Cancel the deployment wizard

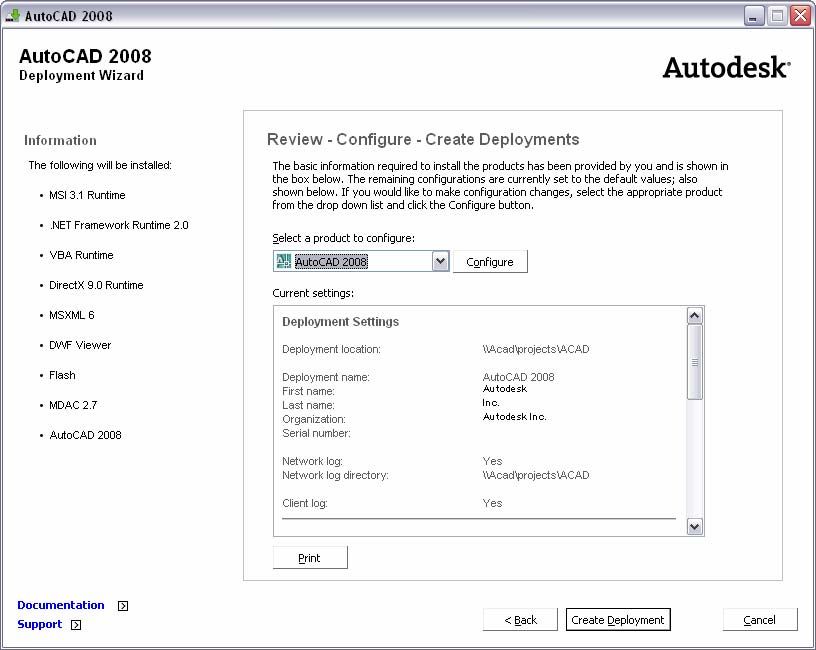click(759, 620)
